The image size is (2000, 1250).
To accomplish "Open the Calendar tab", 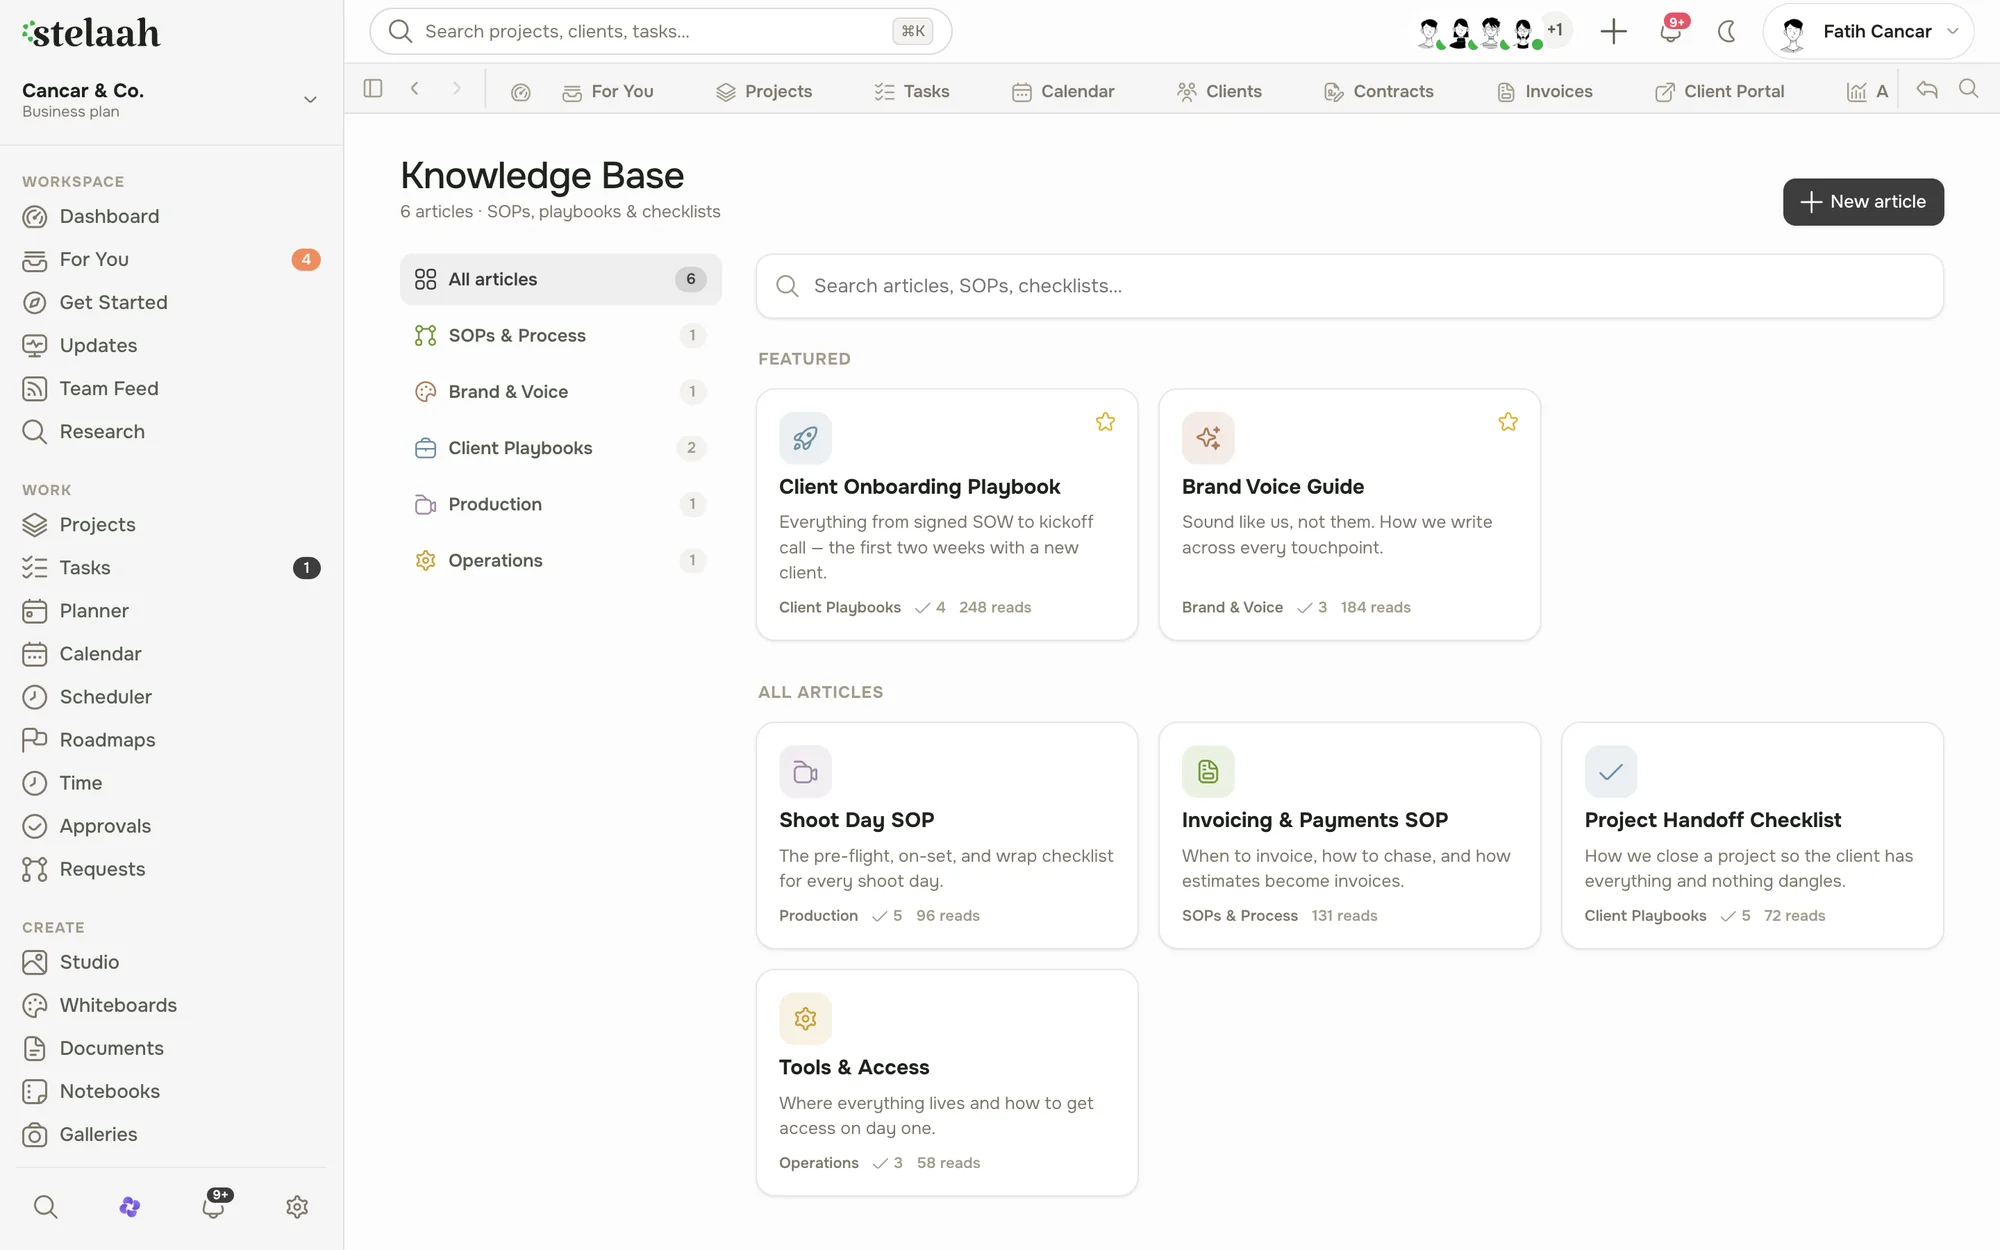I will click(x=1063, y=92).
